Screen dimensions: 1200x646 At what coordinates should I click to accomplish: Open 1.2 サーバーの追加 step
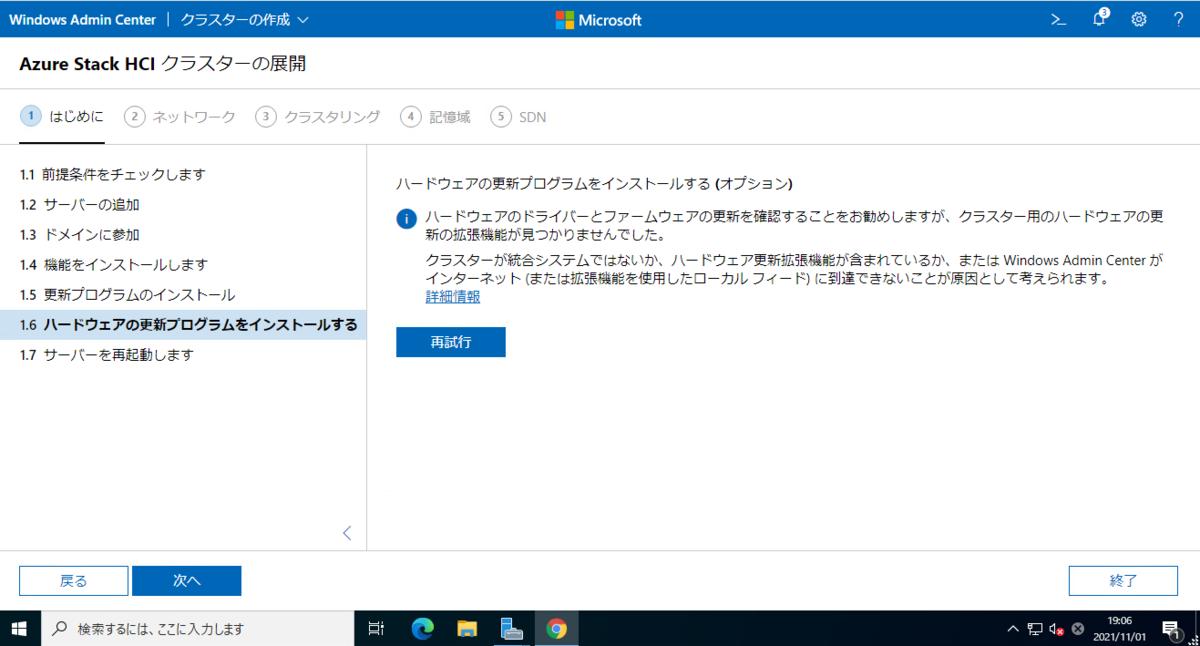183,205
